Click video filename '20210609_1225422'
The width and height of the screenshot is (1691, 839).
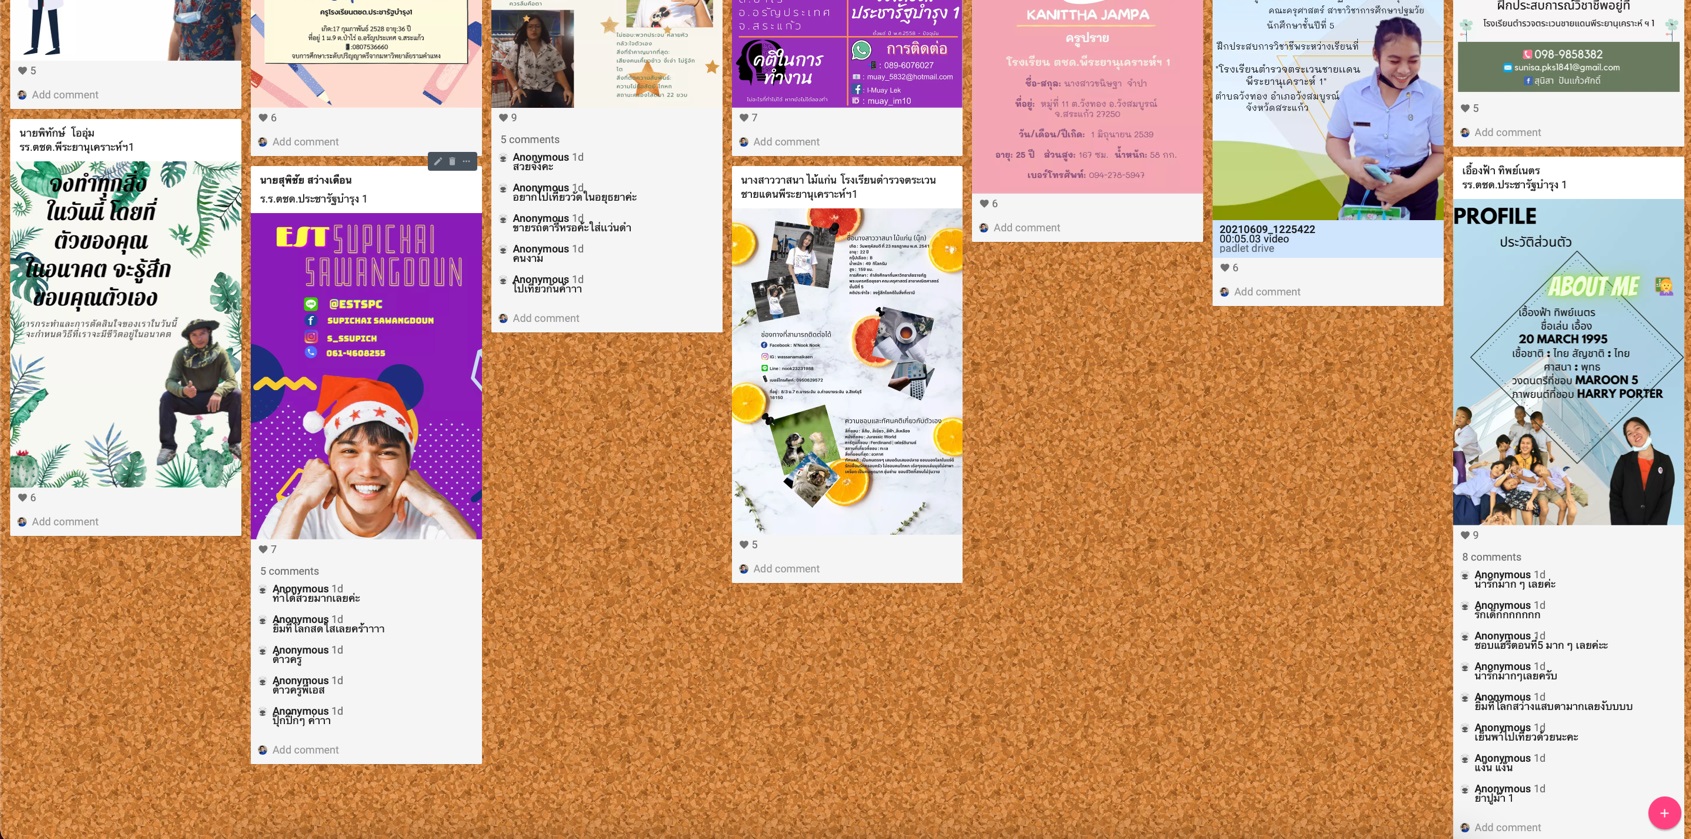1267,230
